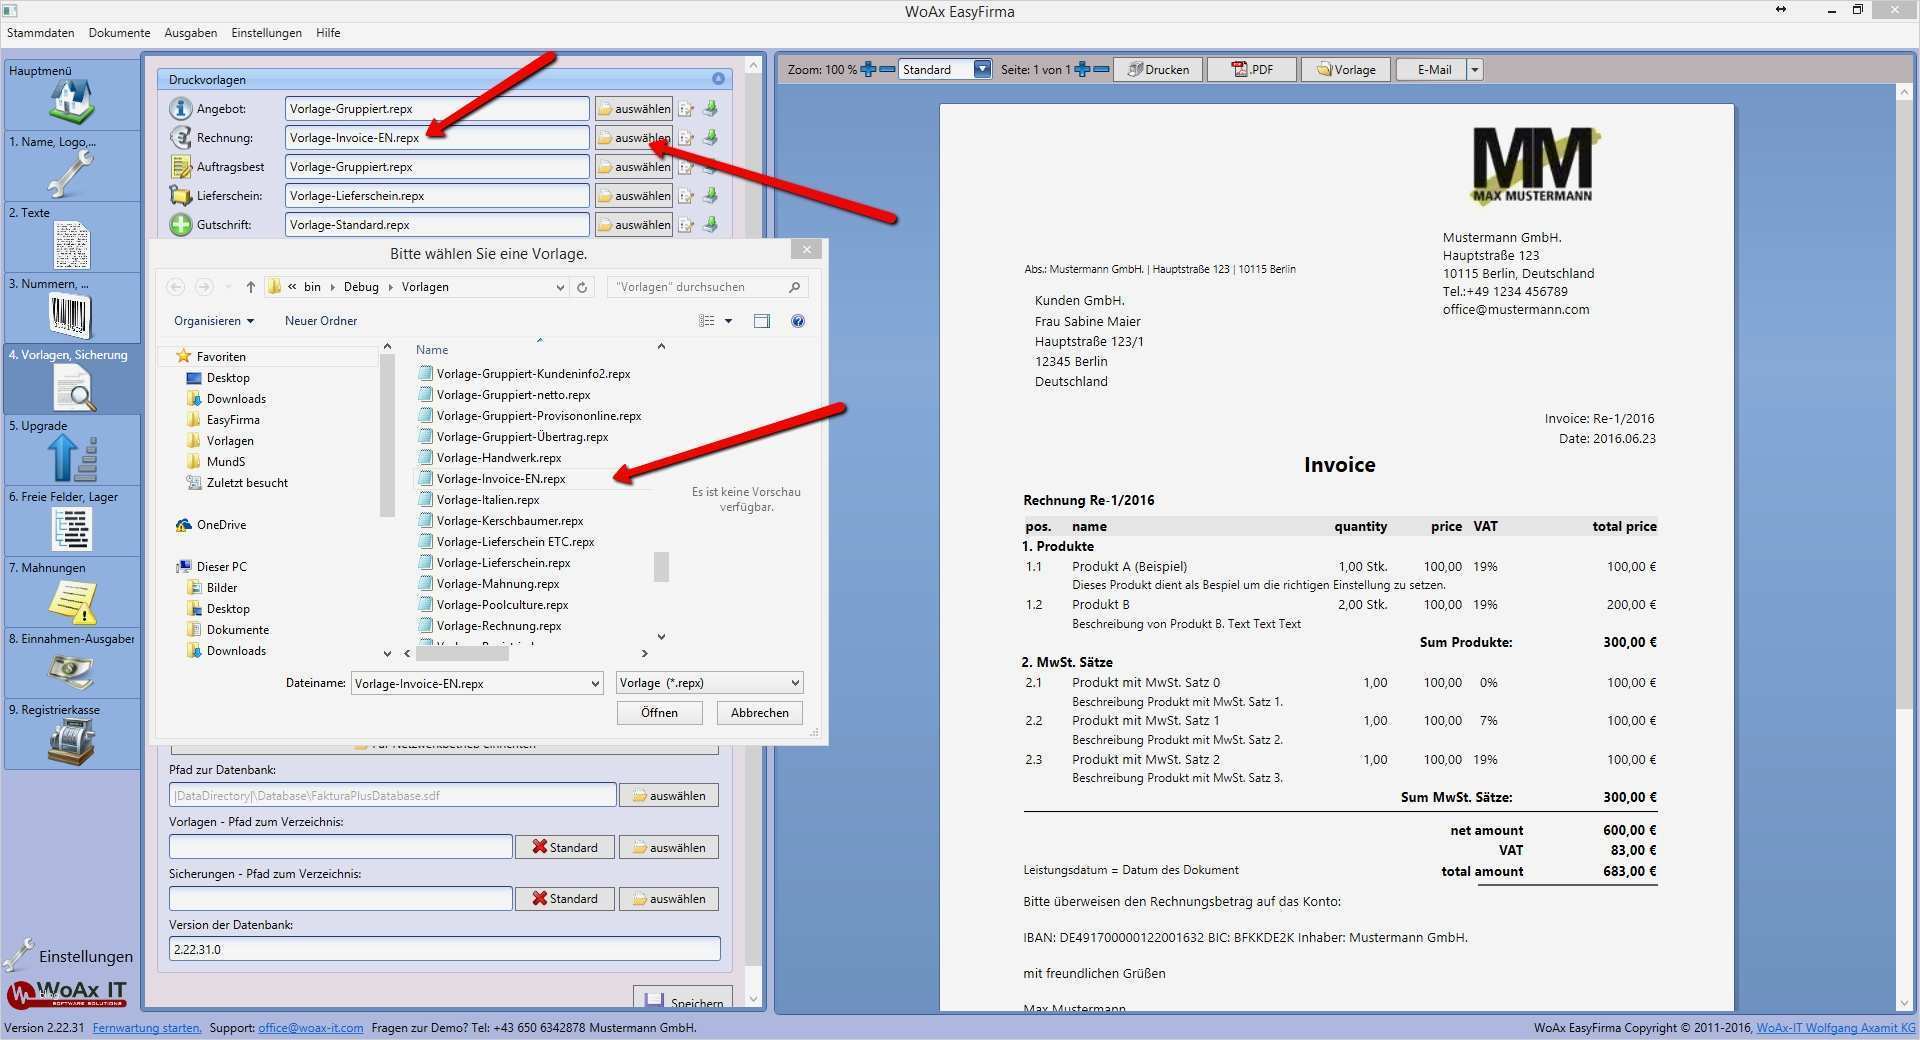Viewport: 1920px width, 1040px height.
Task: Click the view mode icon in file dialog
Action: [707, 321]
